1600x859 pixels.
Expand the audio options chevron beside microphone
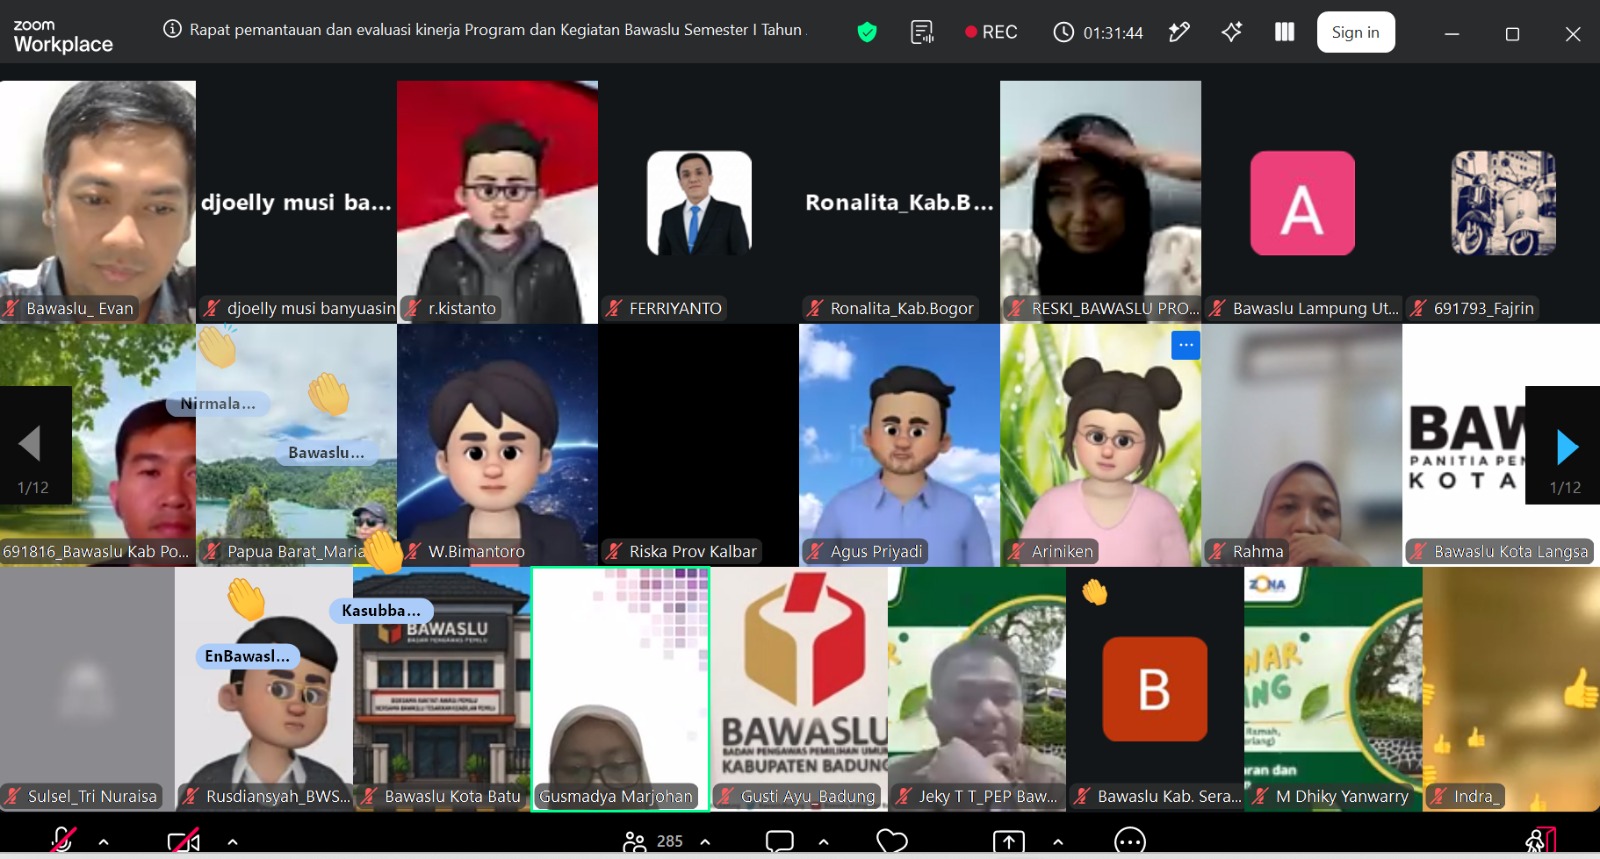coord(104,842)
